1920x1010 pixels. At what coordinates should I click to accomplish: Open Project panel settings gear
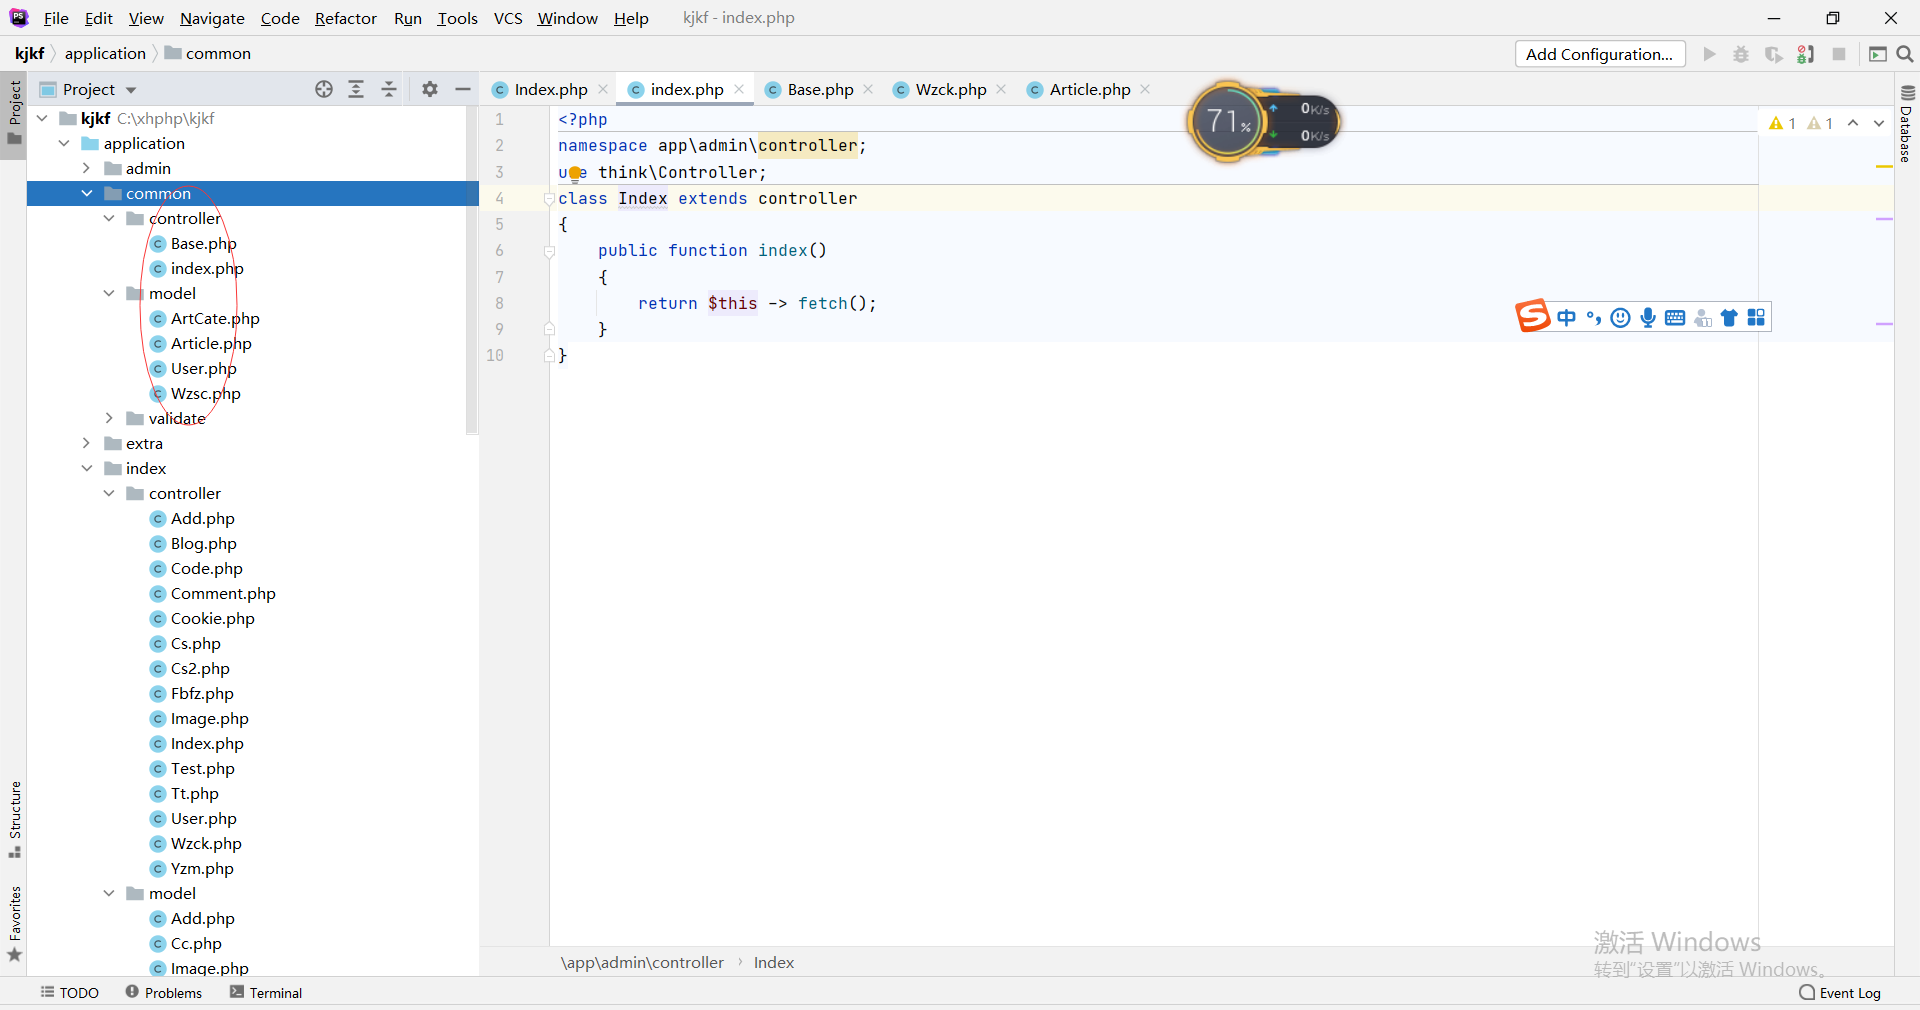tap(430, 89)
